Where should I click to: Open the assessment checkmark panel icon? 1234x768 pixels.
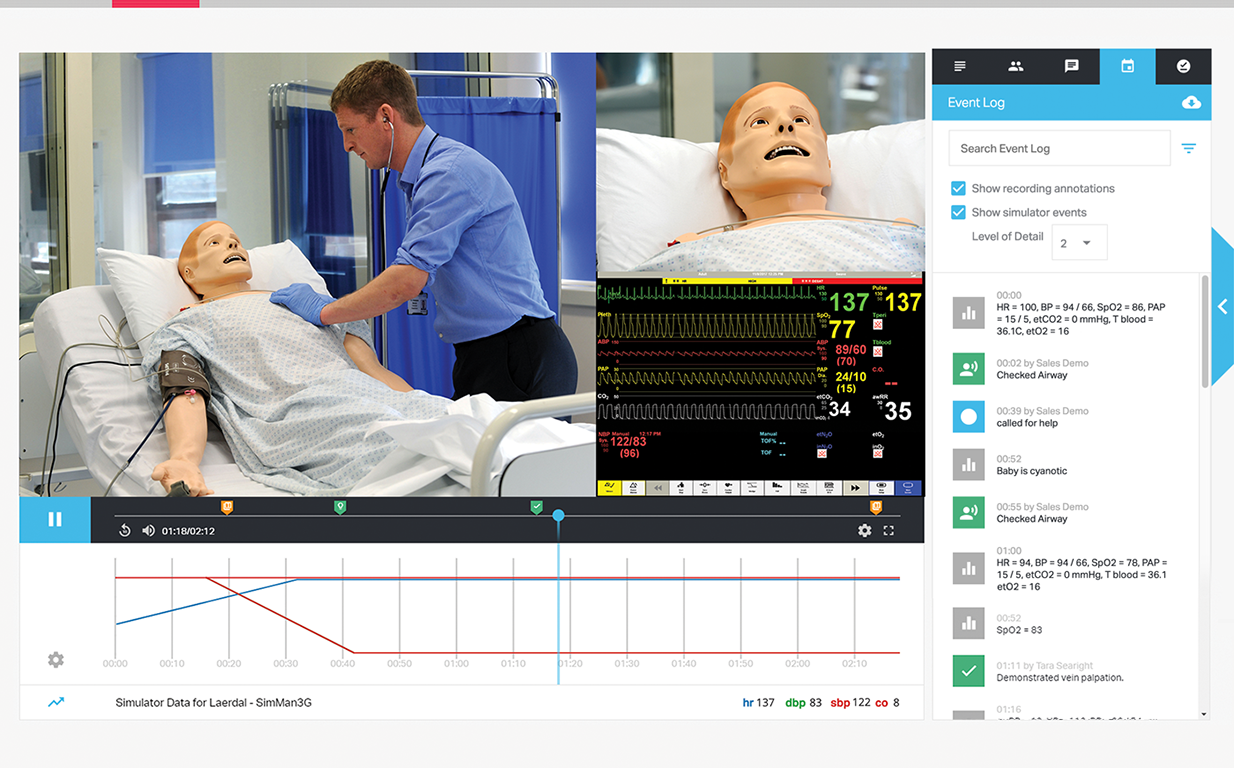click(1183, 66)
